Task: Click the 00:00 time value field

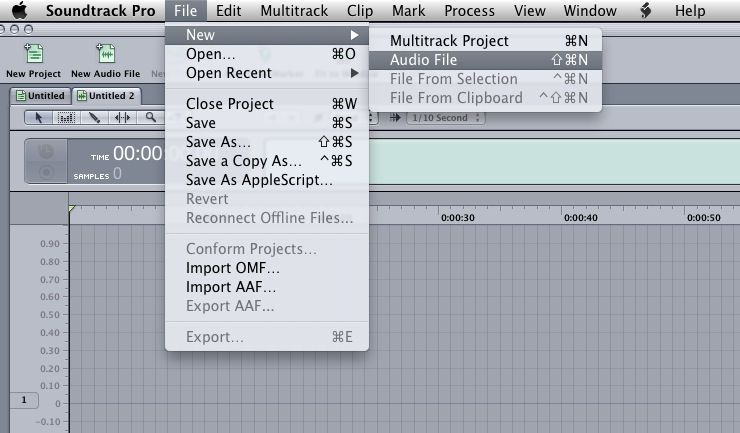Action: pos(138,153)
